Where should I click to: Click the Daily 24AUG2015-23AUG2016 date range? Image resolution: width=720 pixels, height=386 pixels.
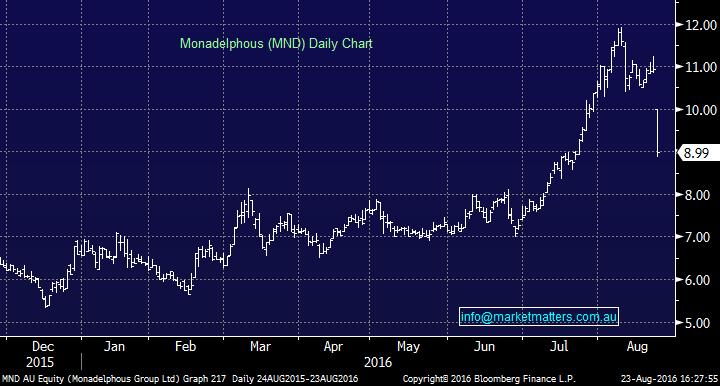tap(295, 379)
